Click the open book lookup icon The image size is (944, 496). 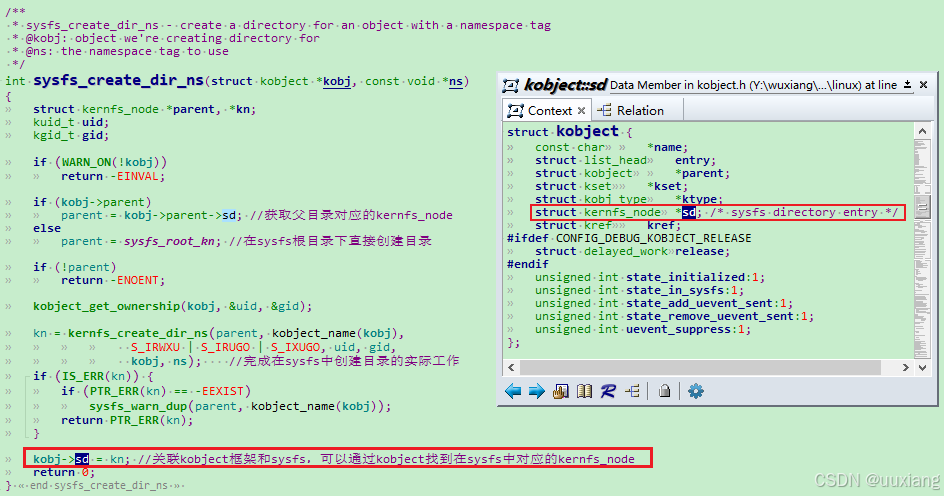click(x=584, y=391)
